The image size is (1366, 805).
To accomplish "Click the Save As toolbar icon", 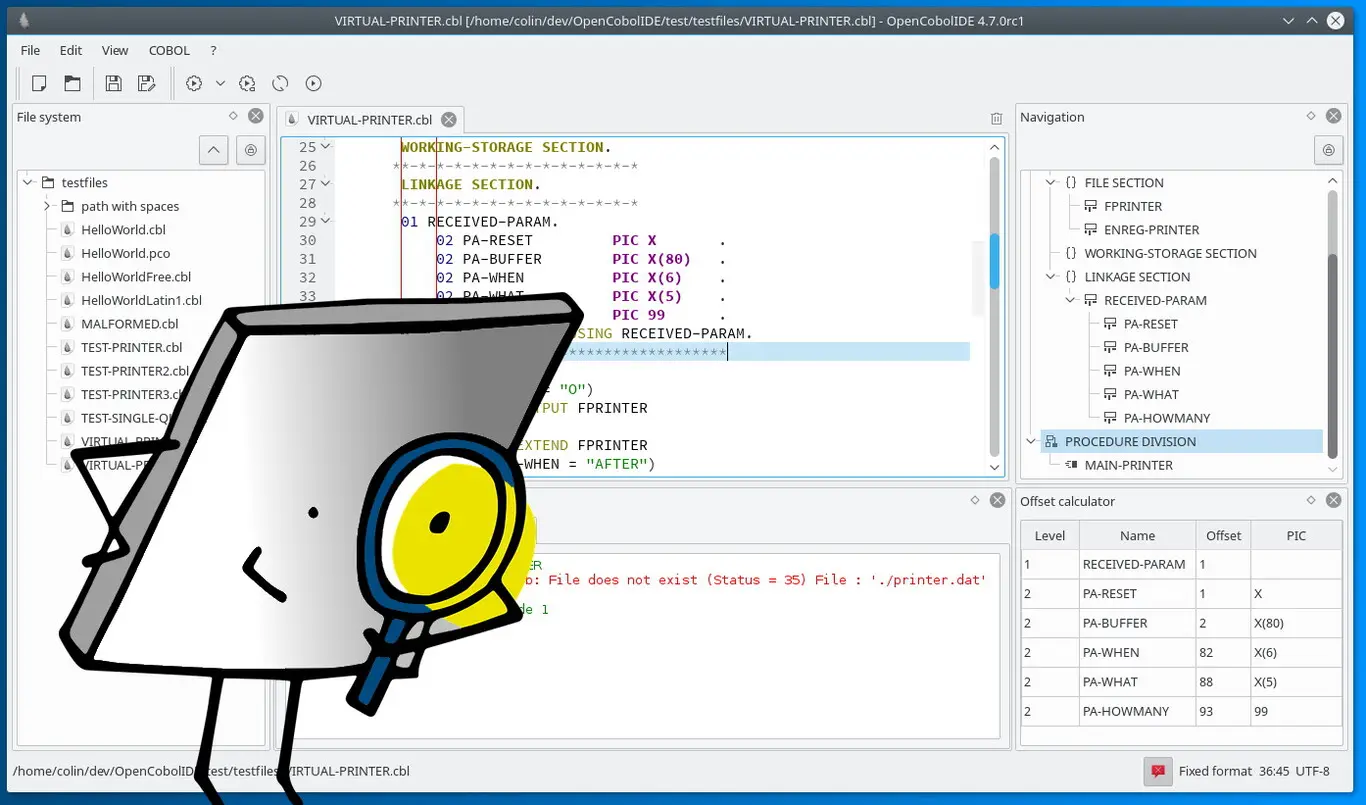I will click(147, 83).
